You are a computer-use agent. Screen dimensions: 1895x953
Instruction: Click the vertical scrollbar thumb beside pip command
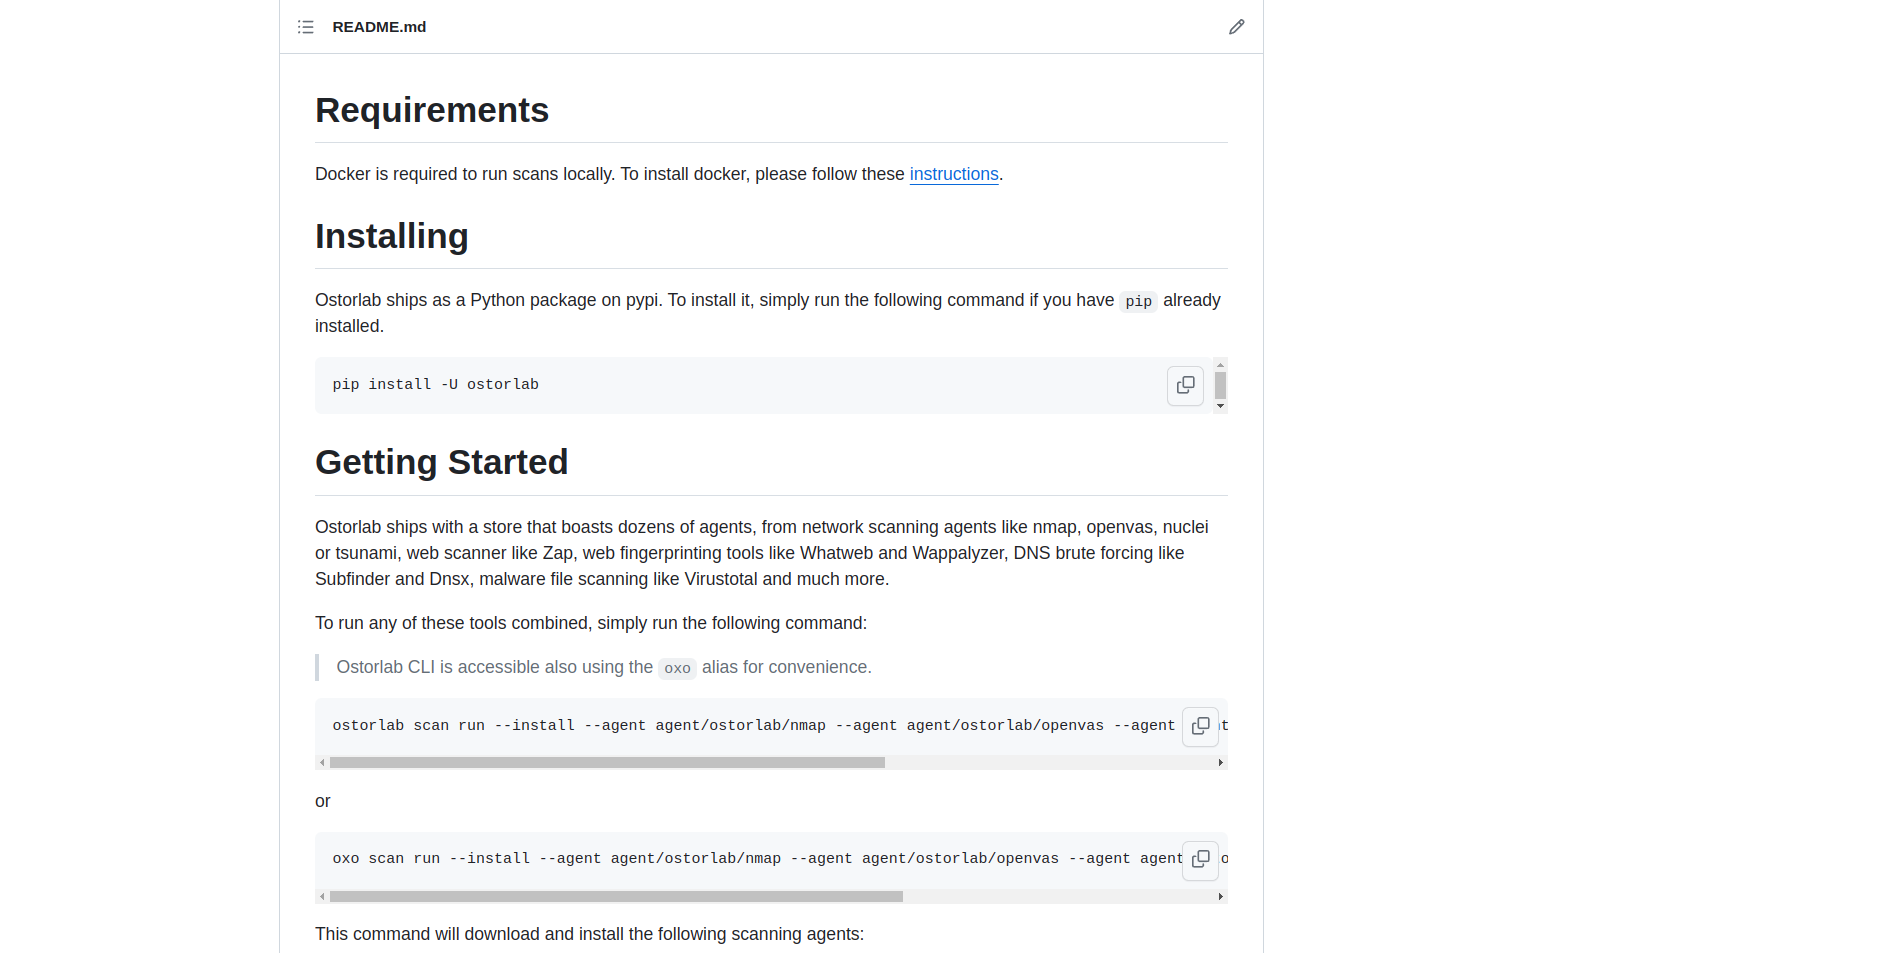click(x=1220, y=385)
